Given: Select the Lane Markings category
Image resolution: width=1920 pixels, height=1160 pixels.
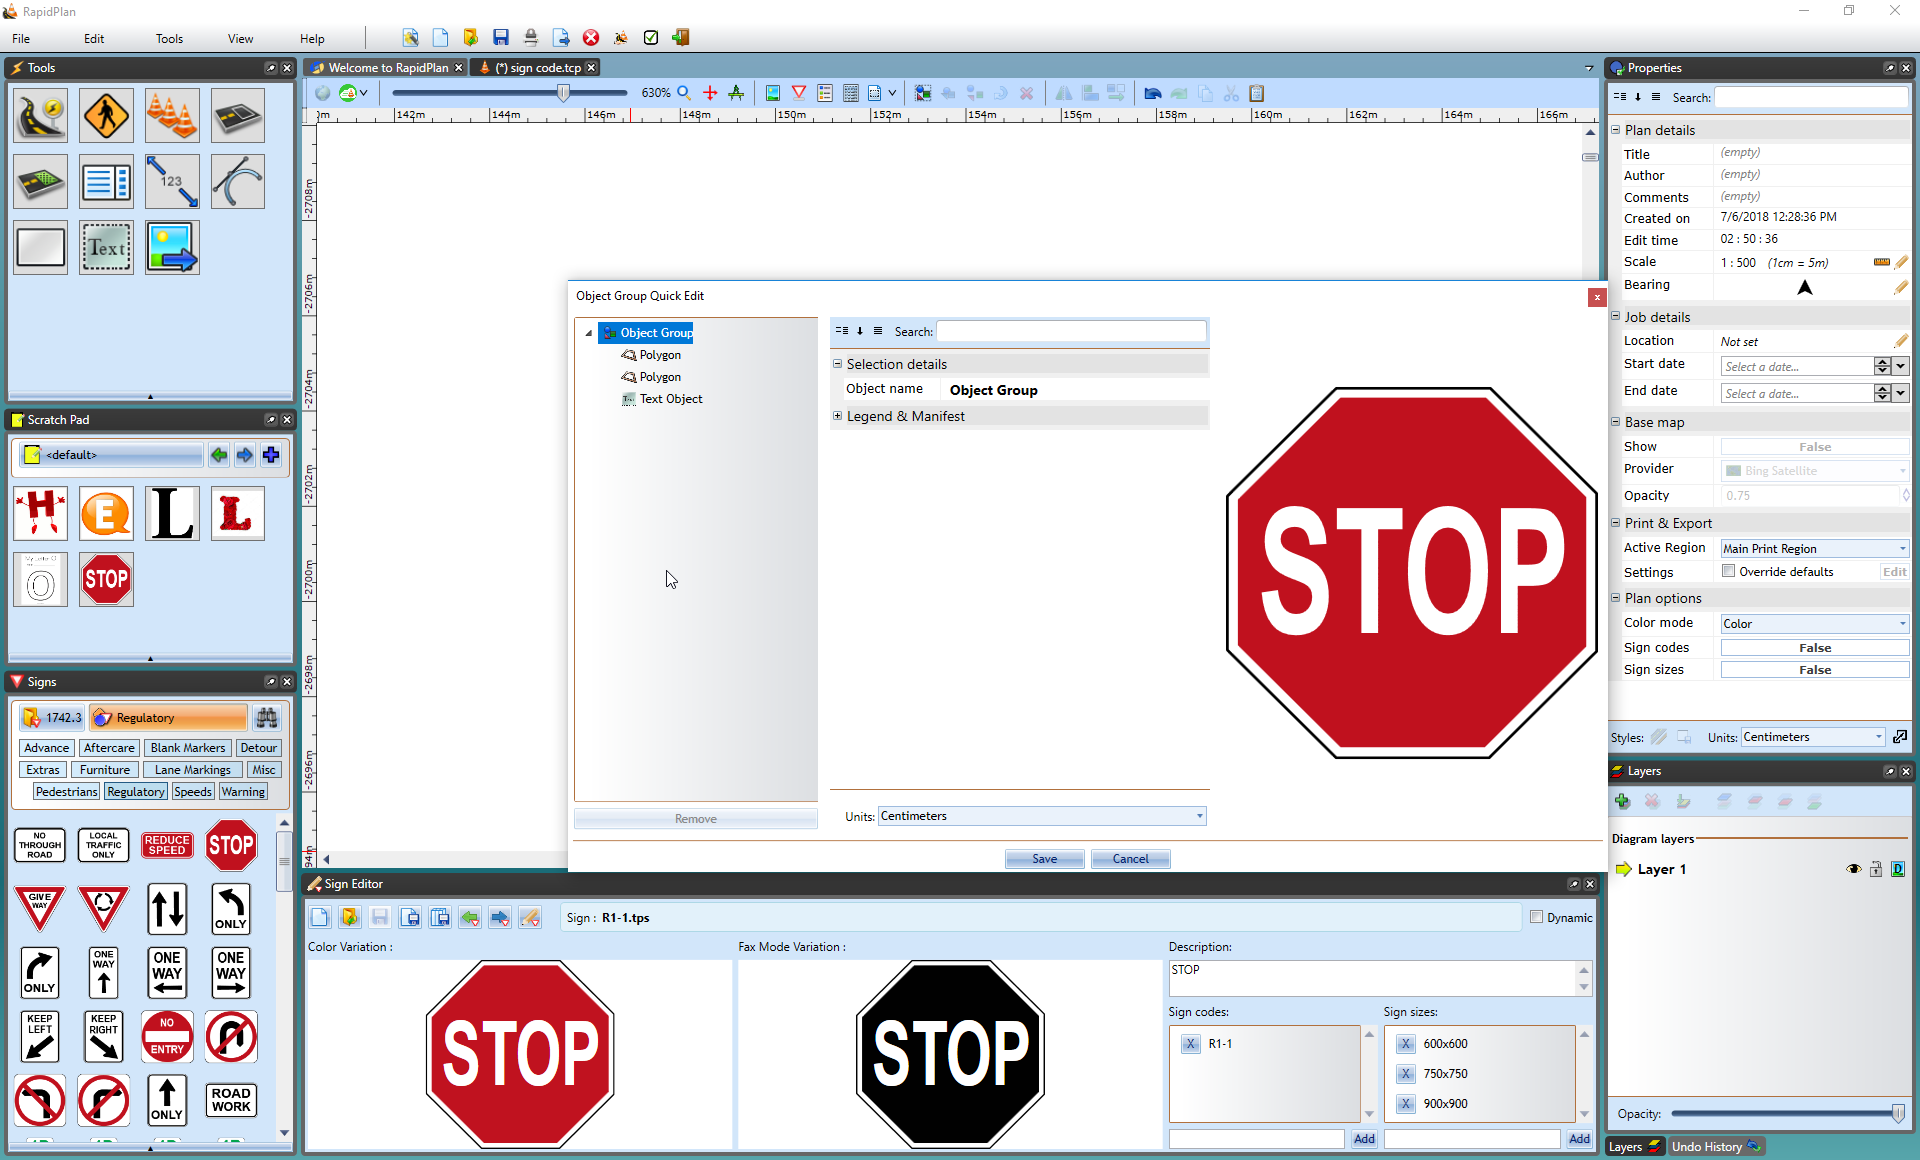Looking at the screenshot, I should (x=192, y=770).
